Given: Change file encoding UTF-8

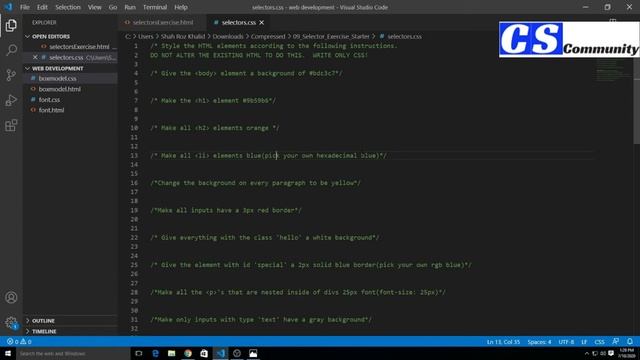Looking at the screenshot, I should (566, 342).
